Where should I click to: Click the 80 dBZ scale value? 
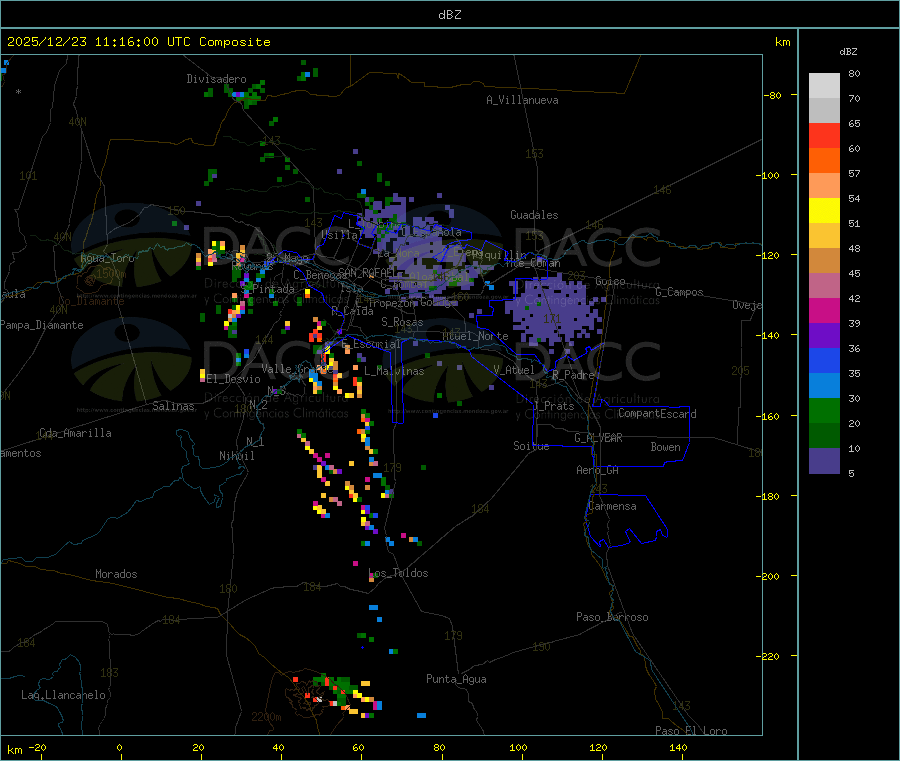coord(854,73)
